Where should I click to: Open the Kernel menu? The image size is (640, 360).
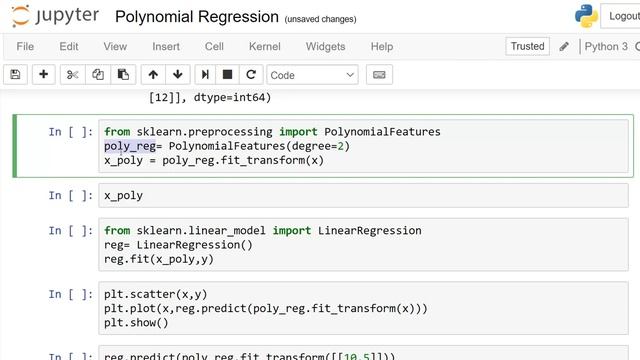pyautogui.click(x=264, y=47)
